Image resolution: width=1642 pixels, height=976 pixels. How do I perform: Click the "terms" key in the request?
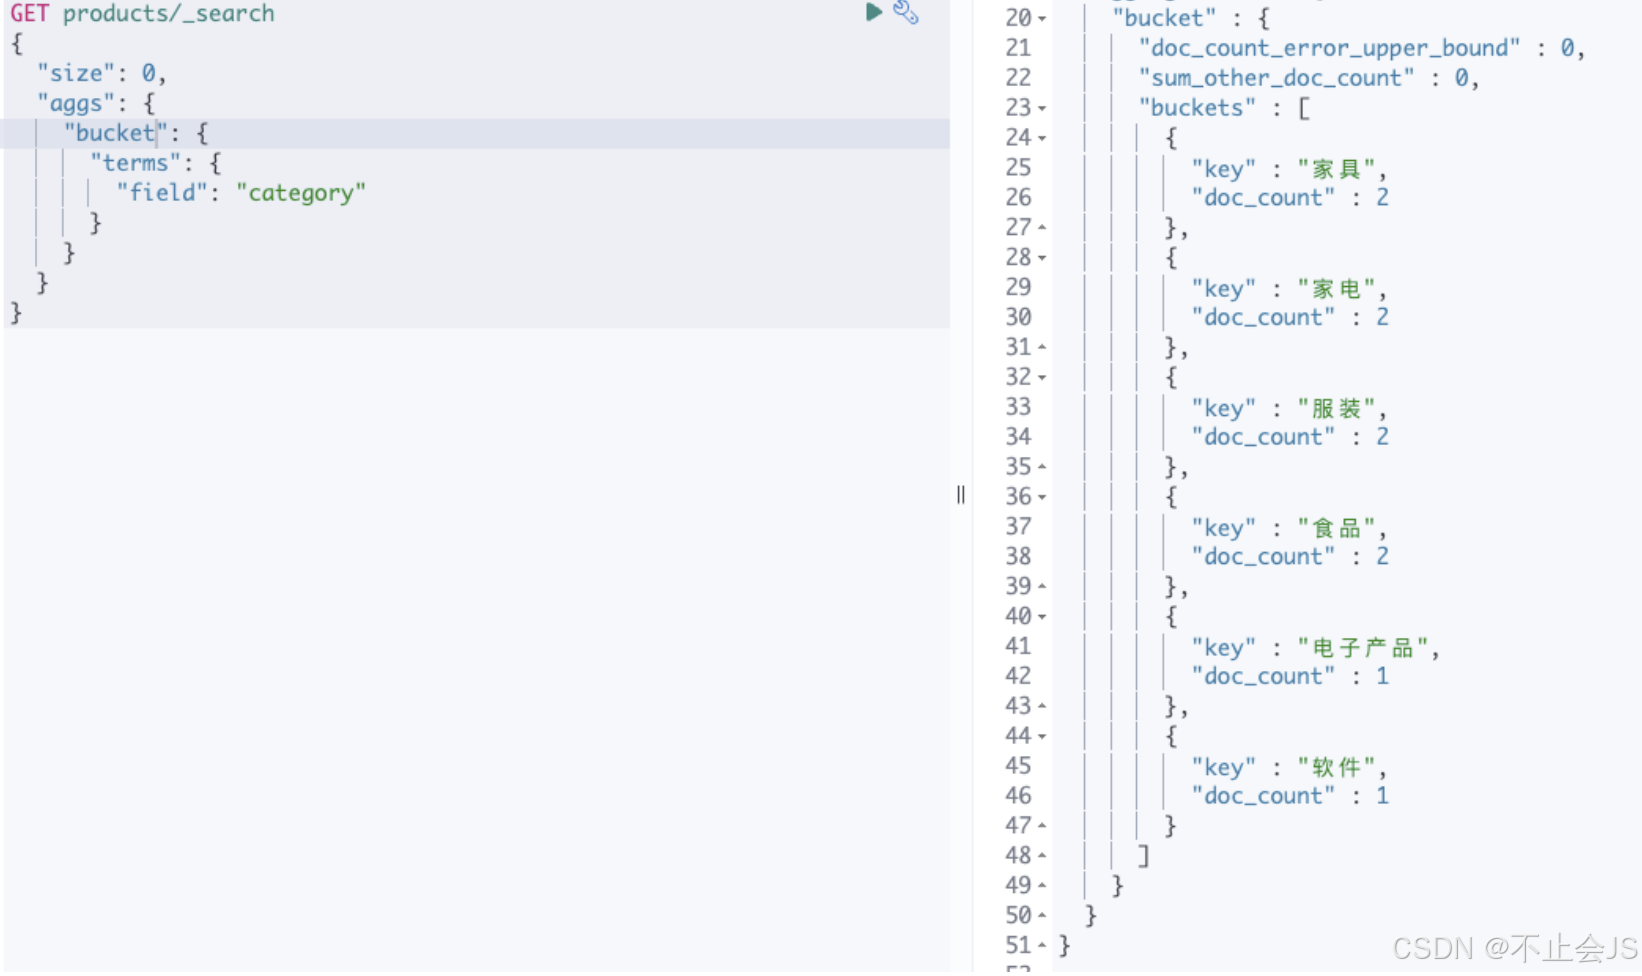coord(136,163)
